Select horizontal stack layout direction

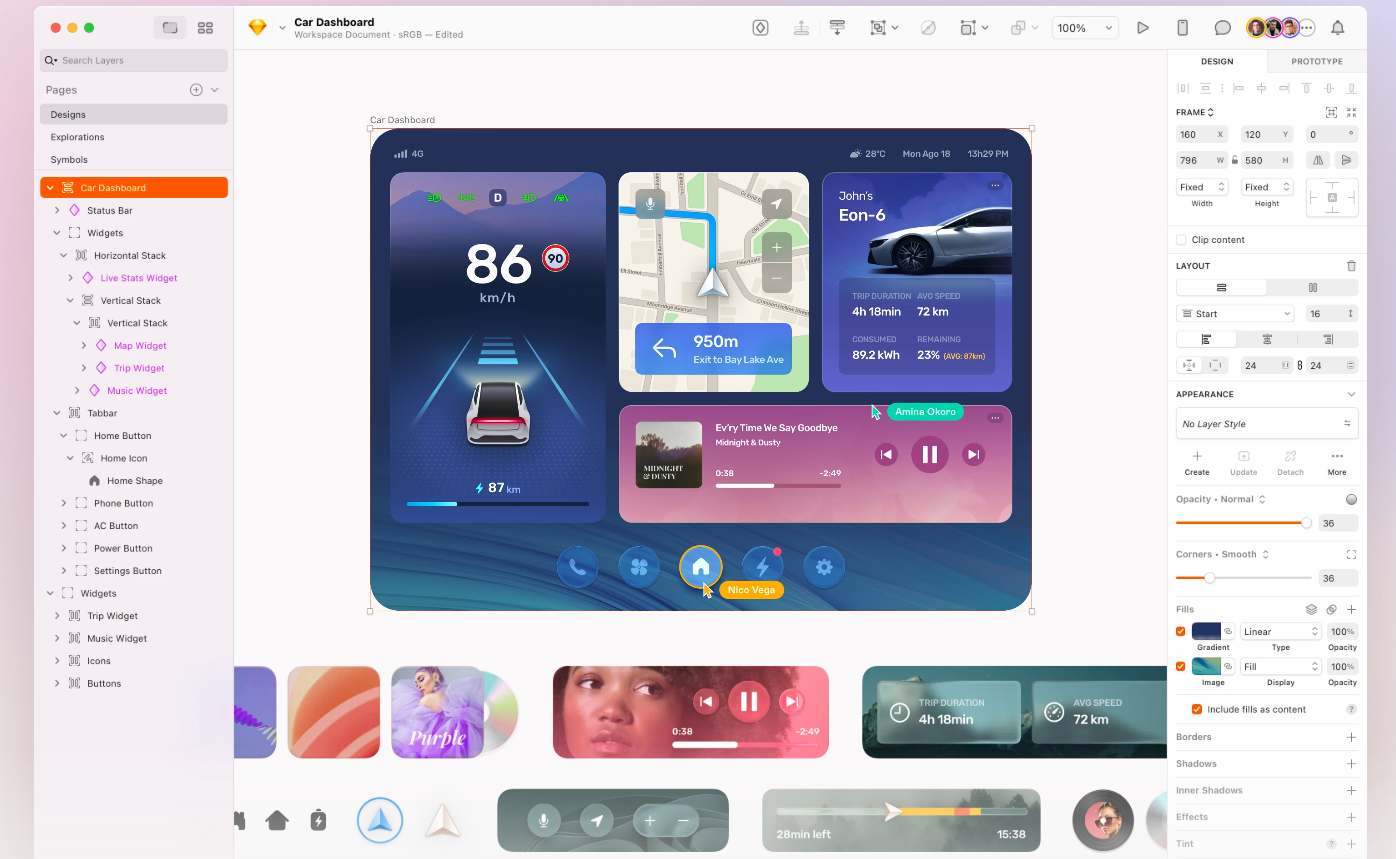point(1312,288)
